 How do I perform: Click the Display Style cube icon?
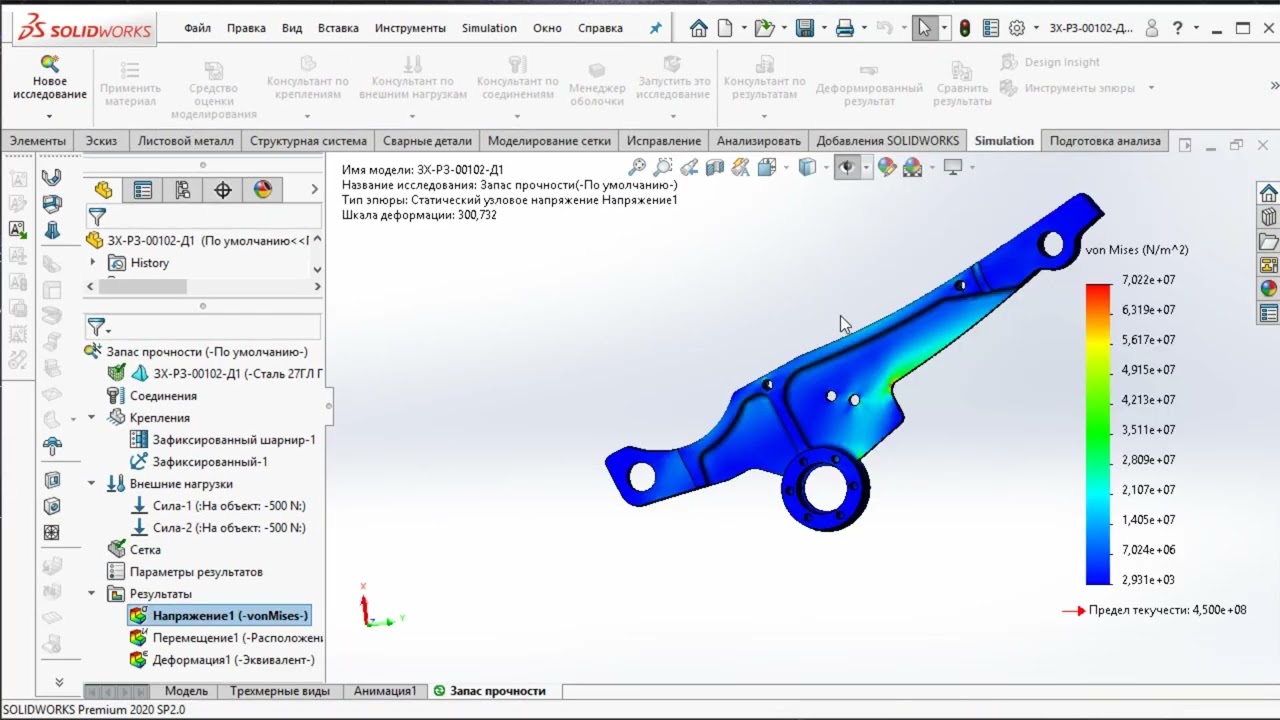(x=807, y=167)
